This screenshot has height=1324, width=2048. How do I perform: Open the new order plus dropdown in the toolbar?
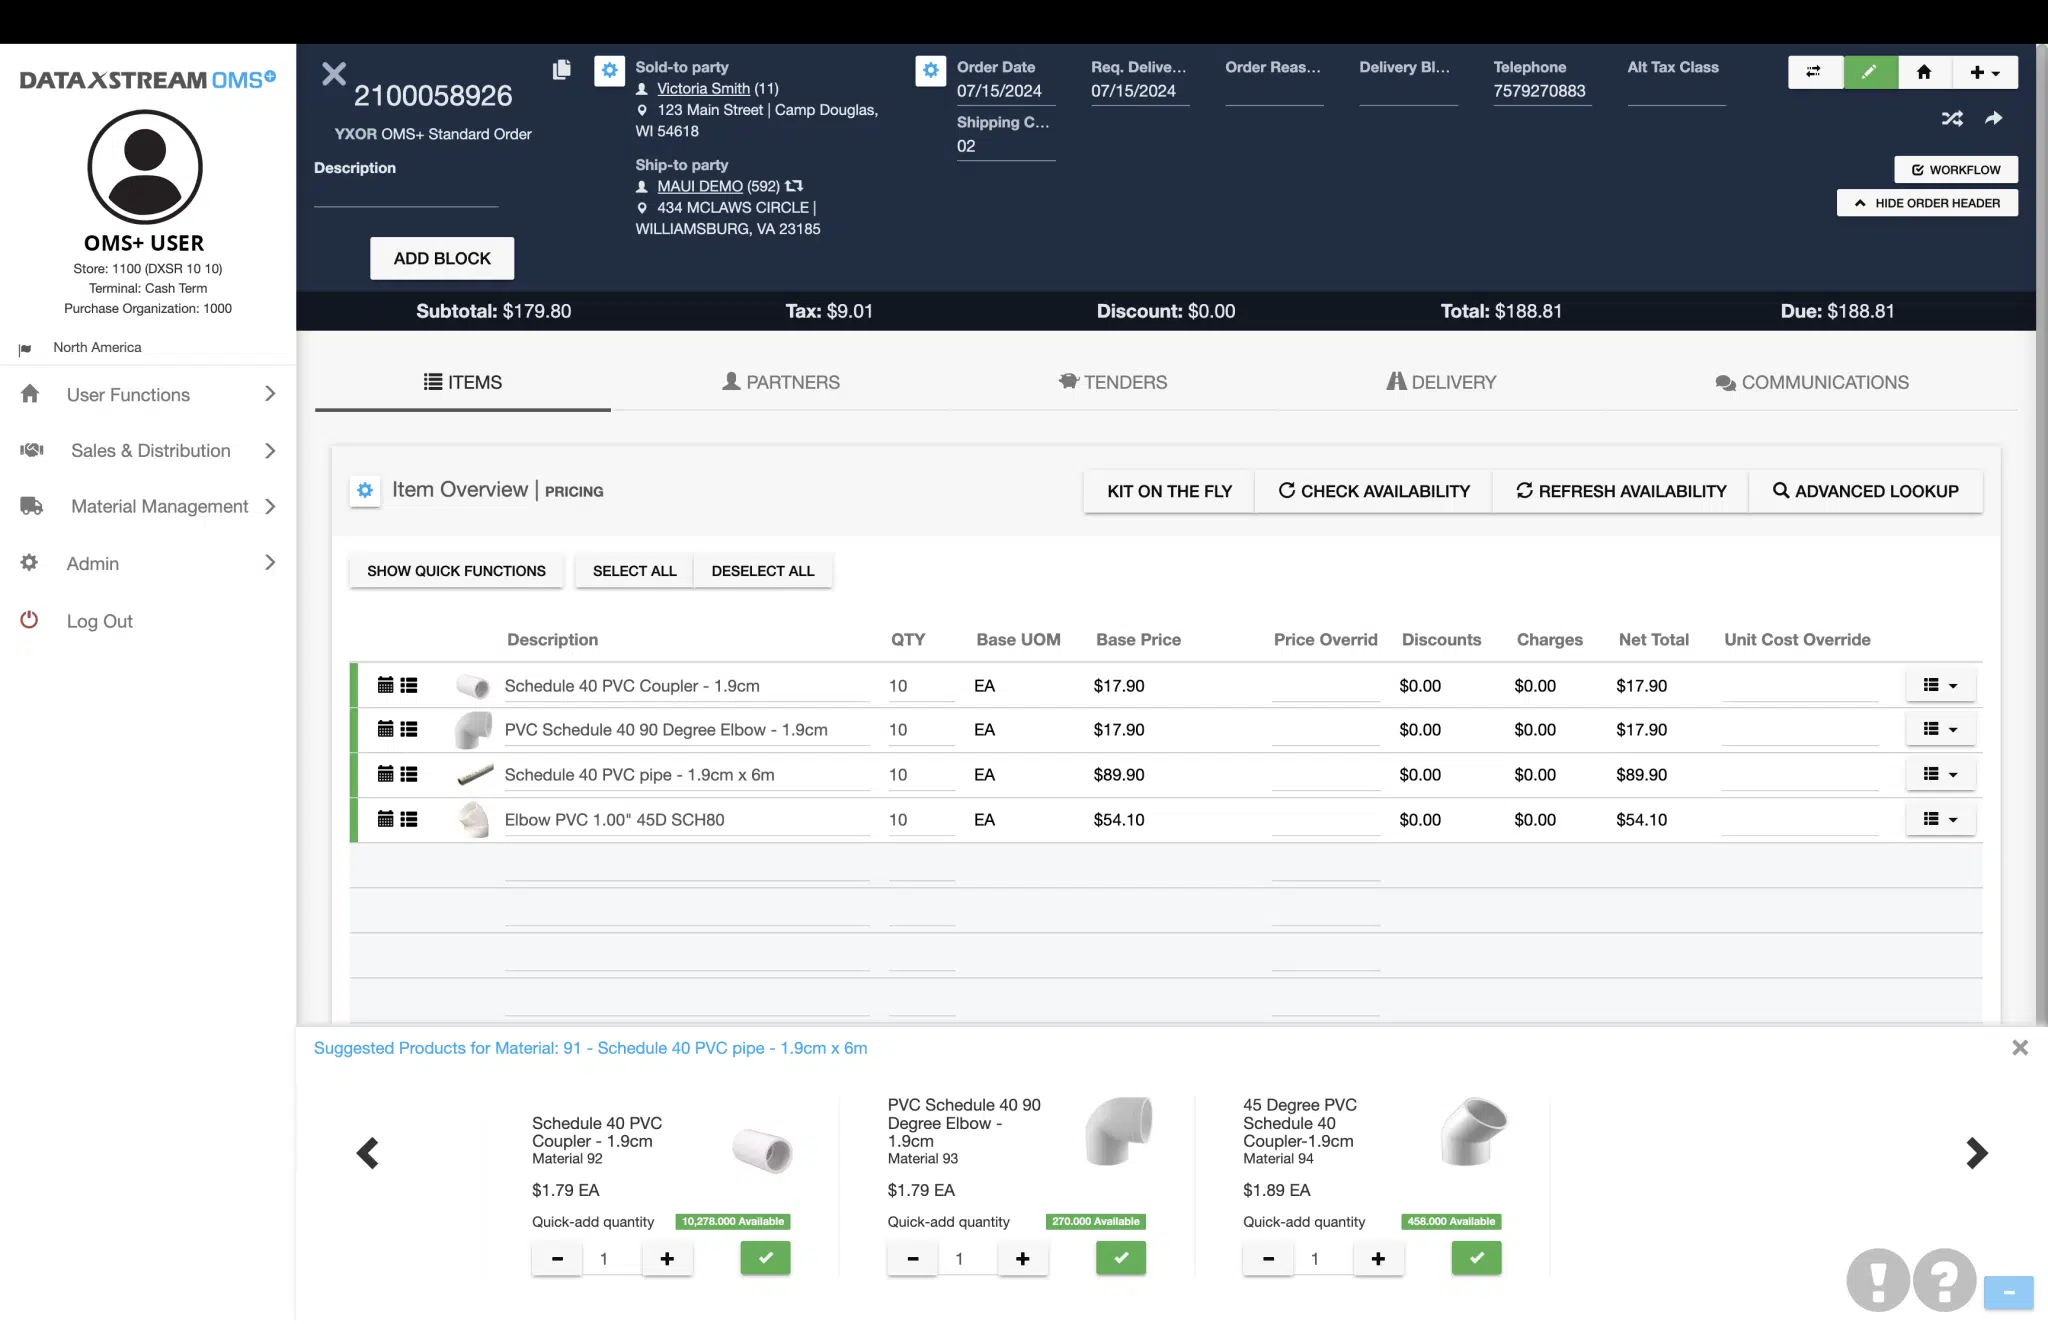(x=1986, y=72)
